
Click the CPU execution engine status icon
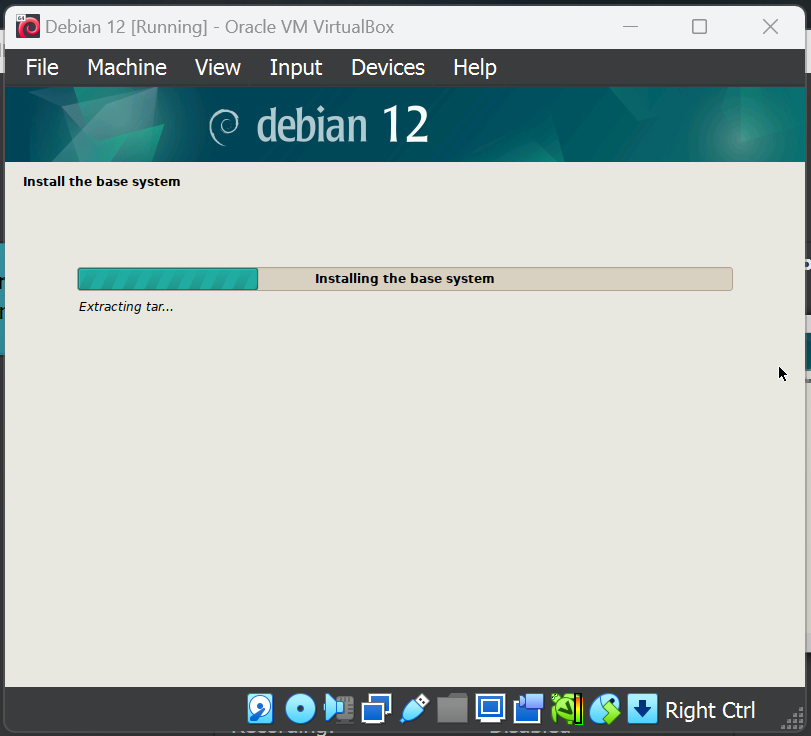click(x=566, y=708)
